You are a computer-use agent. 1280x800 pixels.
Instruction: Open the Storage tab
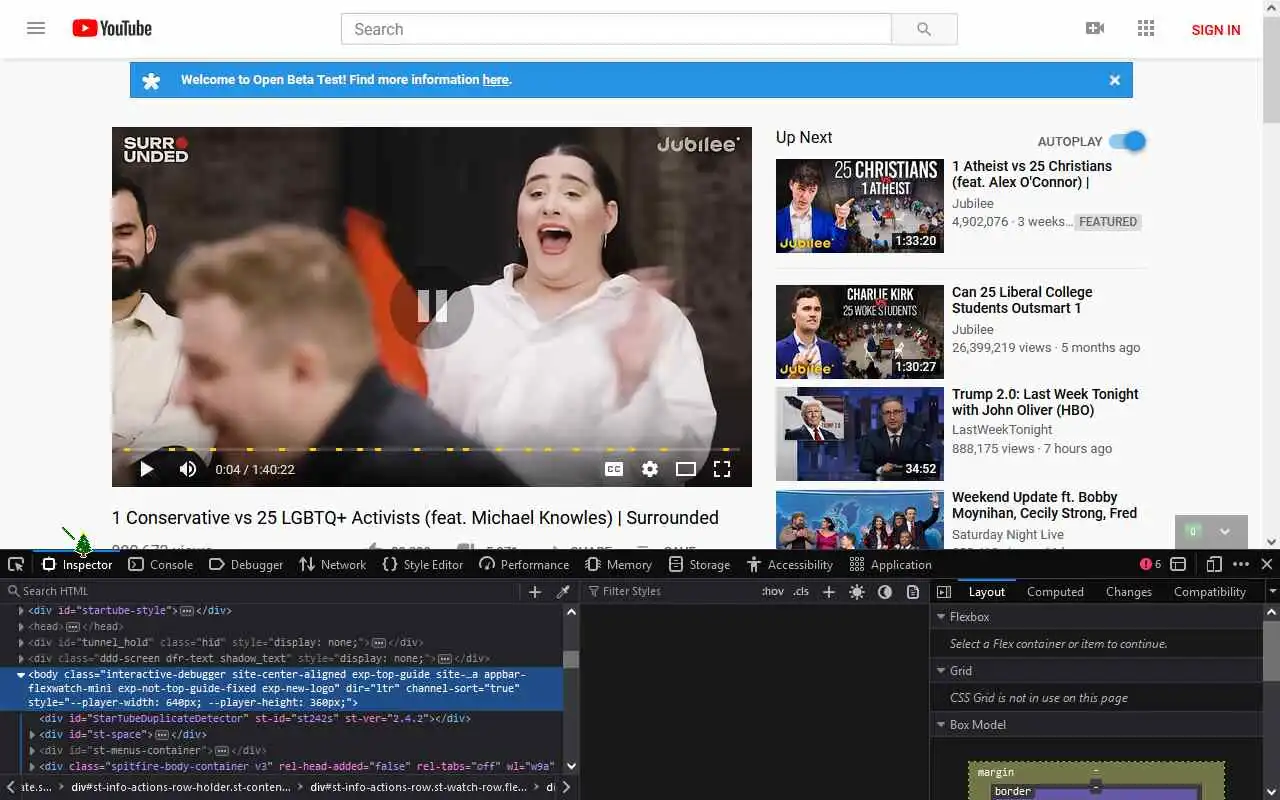[x=700, y=564]
